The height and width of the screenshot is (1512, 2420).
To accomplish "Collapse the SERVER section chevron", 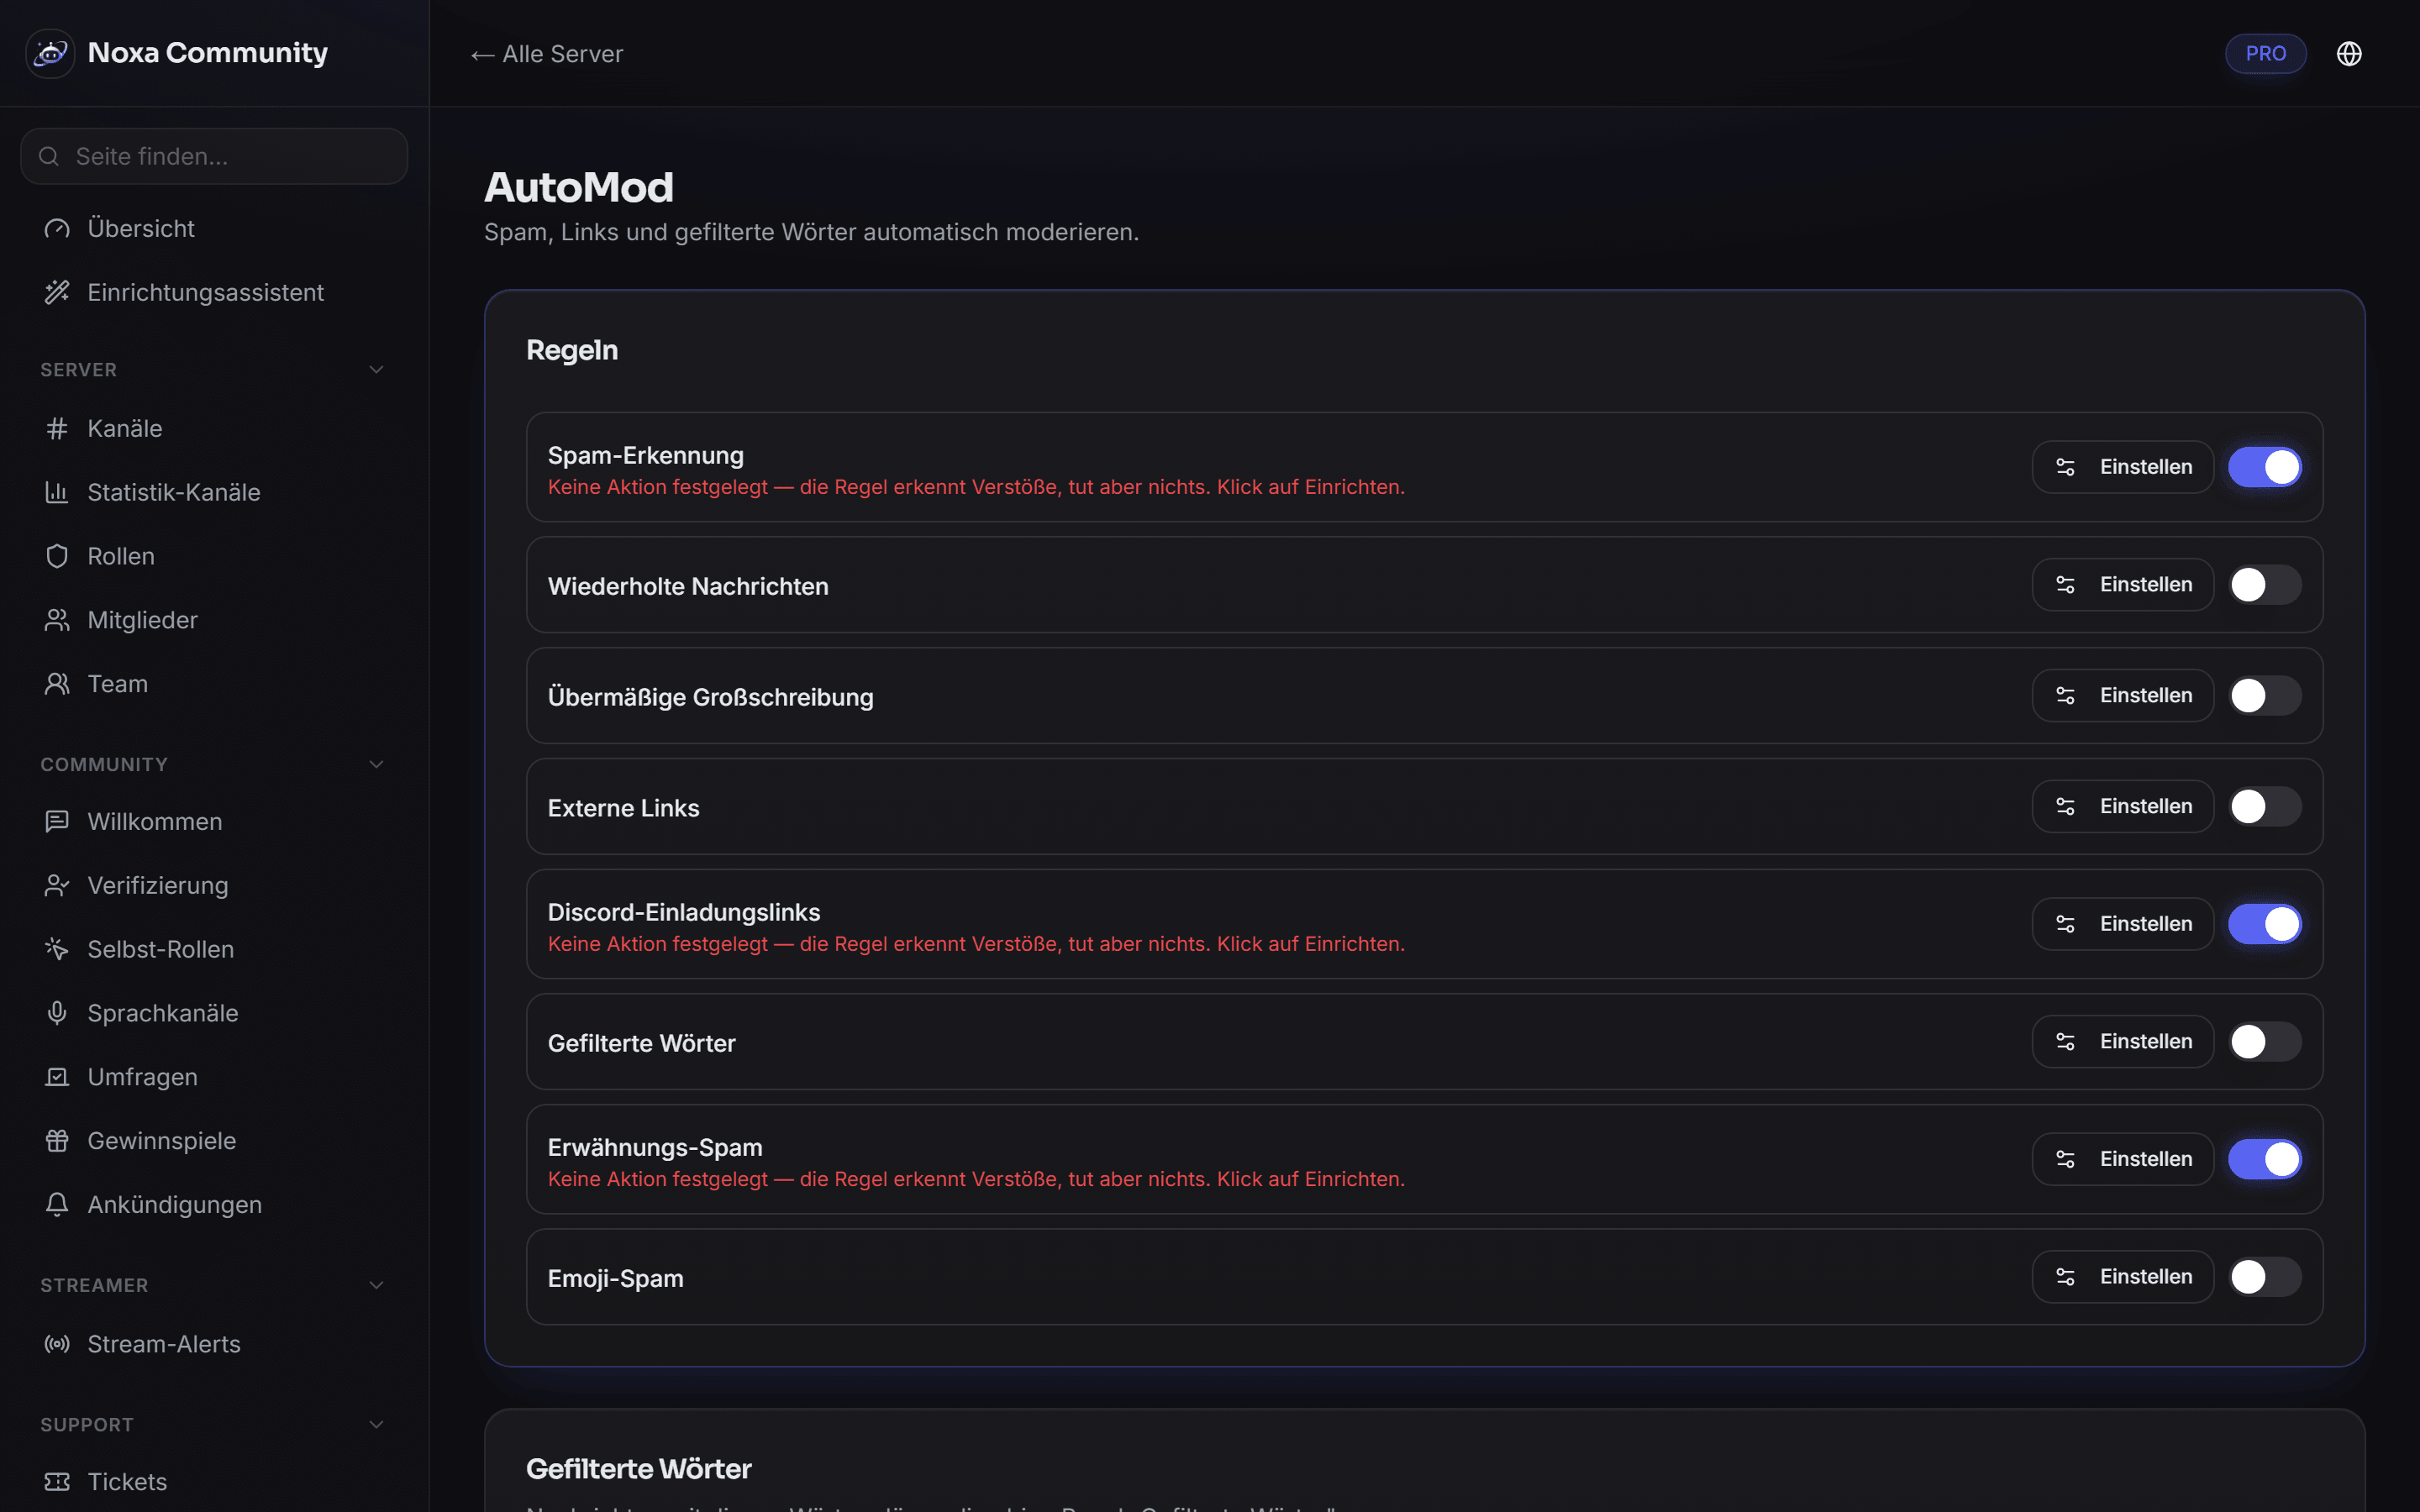I will click(376, 370).
